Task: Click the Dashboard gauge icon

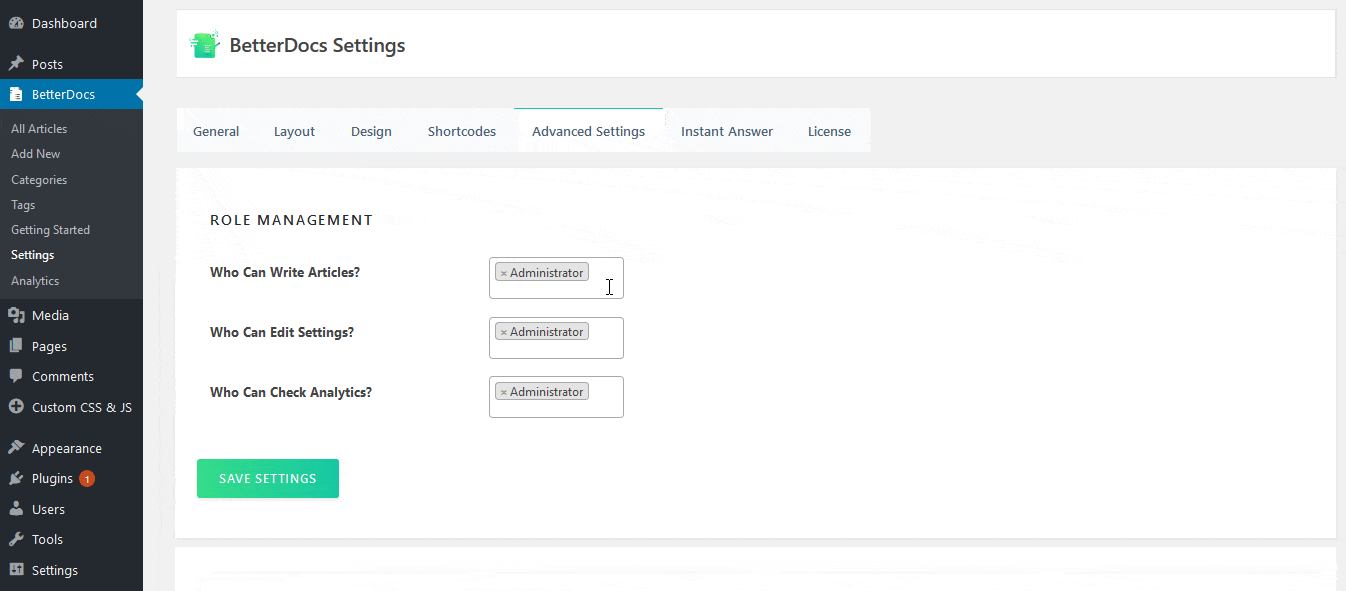Action: pos(16,23)
